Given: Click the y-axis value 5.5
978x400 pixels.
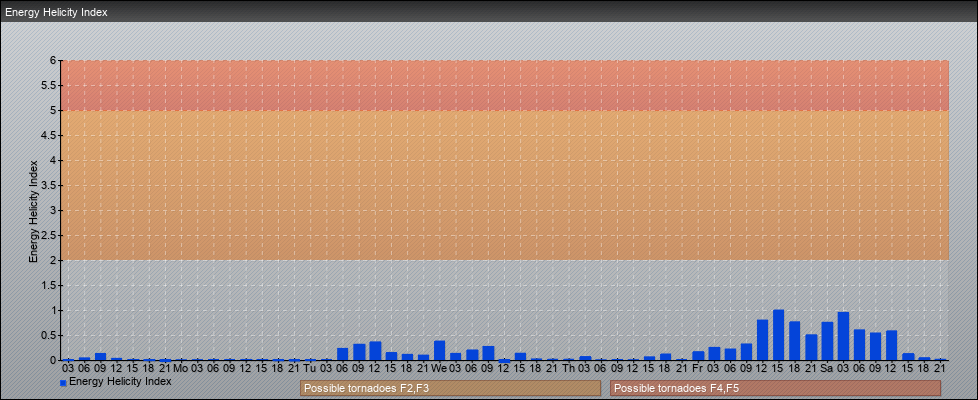Looking at the screenshot, I should point(49,85).
